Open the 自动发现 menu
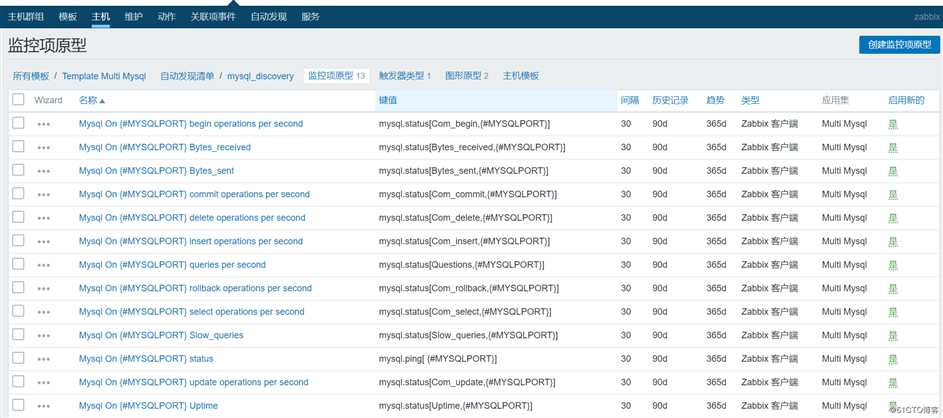The height and width of the screenshot is (418, 943). tap(268, 17)
